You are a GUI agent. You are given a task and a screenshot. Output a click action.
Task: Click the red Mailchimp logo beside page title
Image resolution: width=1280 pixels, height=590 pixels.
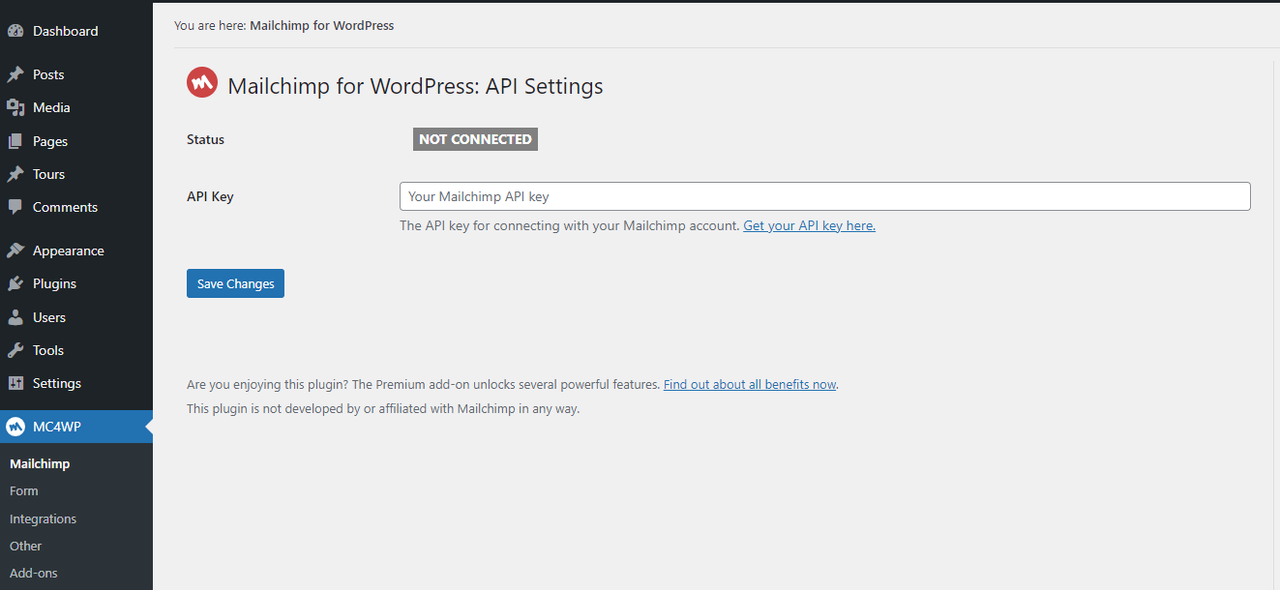[x=202, y=83]
